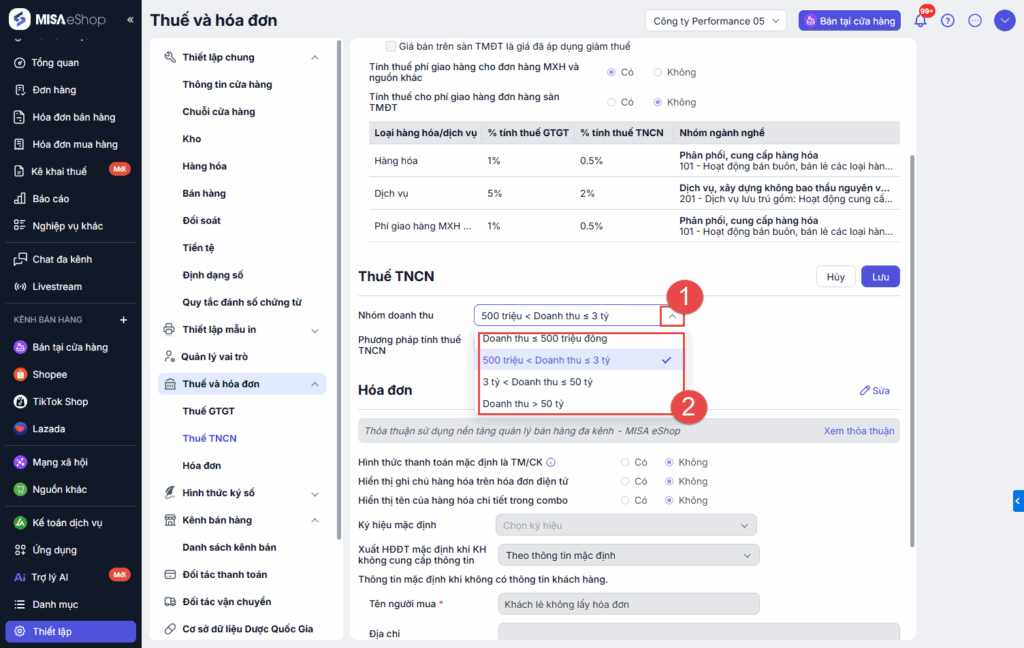Open Shopee channel in sidebar
1024x648 pixels.
pyautogui.click(x=49, y=374)
